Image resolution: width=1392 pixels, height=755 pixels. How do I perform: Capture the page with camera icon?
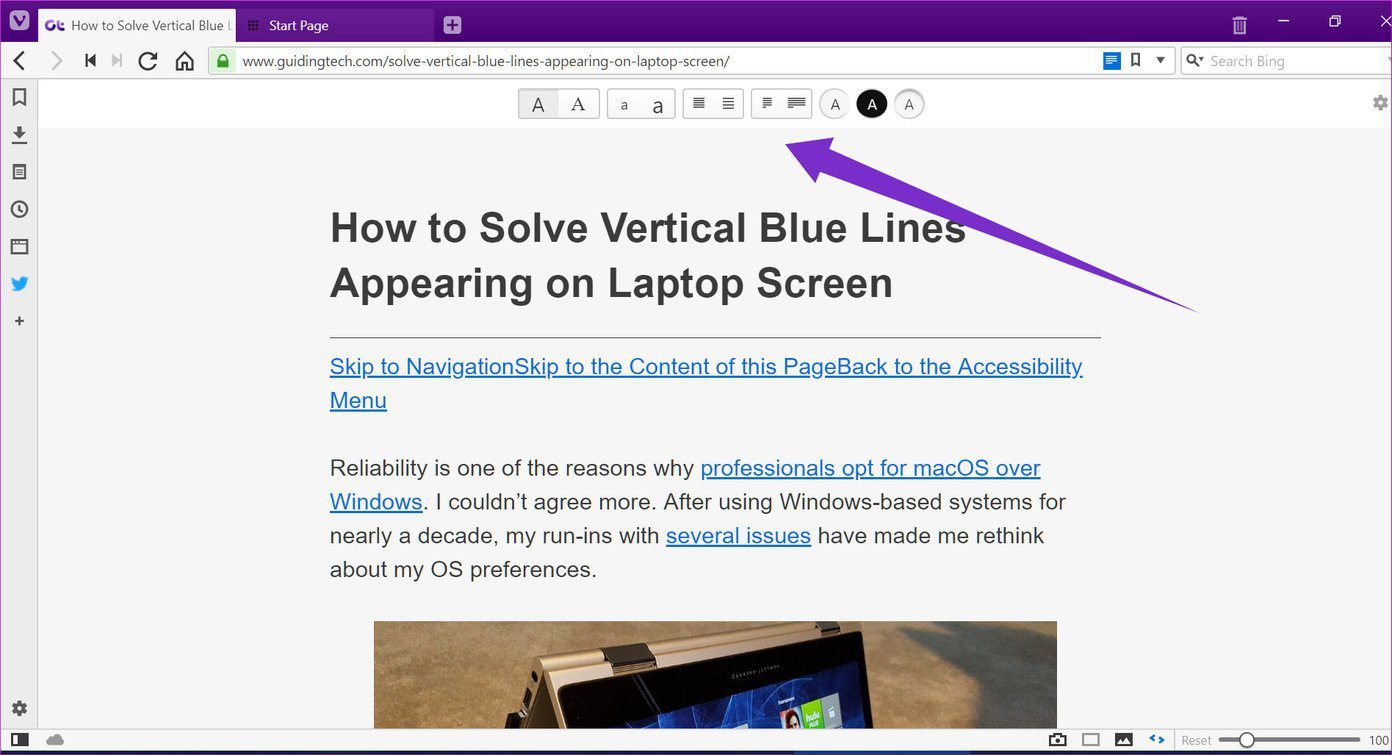[x=1057, y=740]
